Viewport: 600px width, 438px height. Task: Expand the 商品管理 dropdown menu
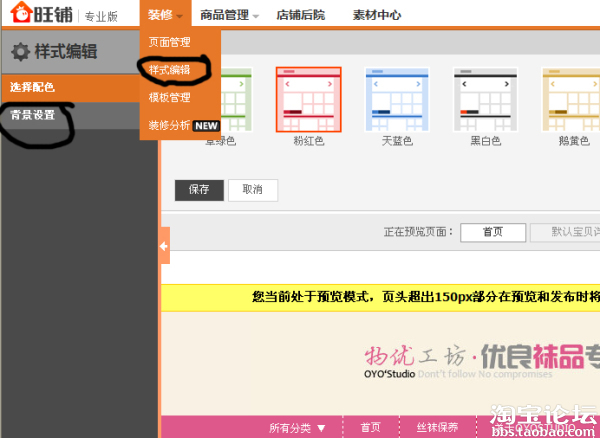(x=230, y=15)
